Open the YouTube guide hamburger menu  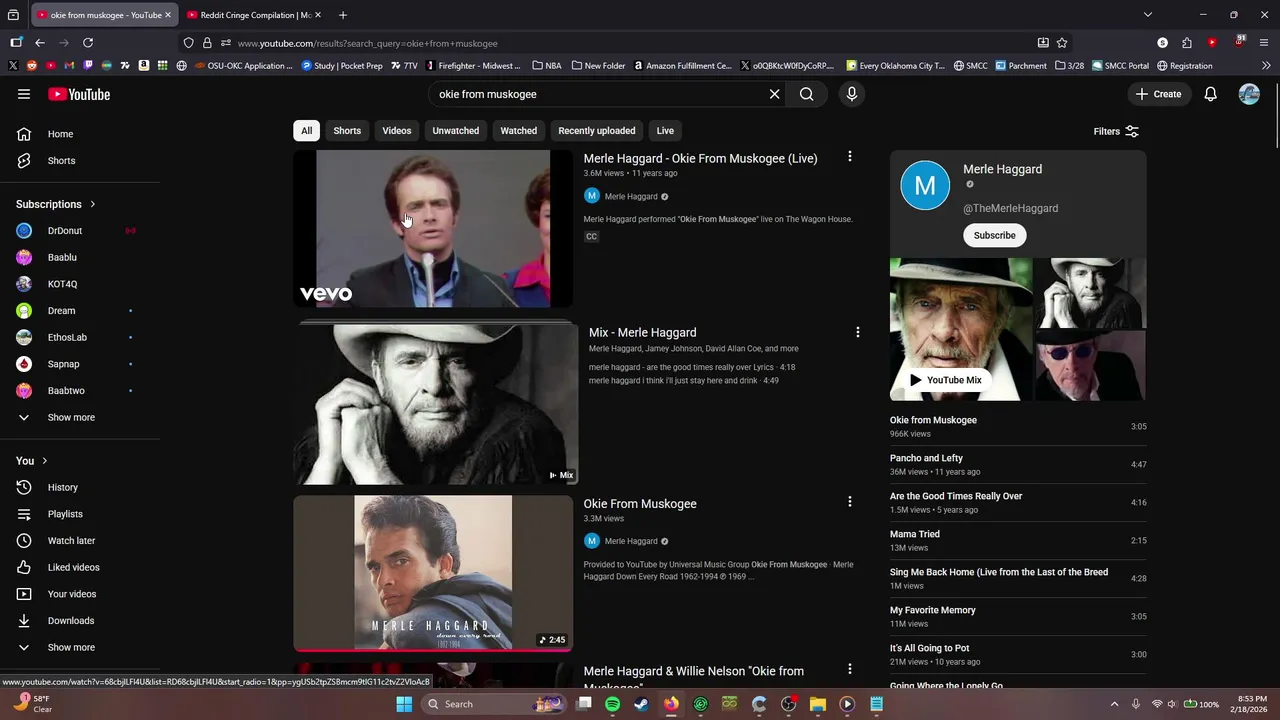click(24, 94)
